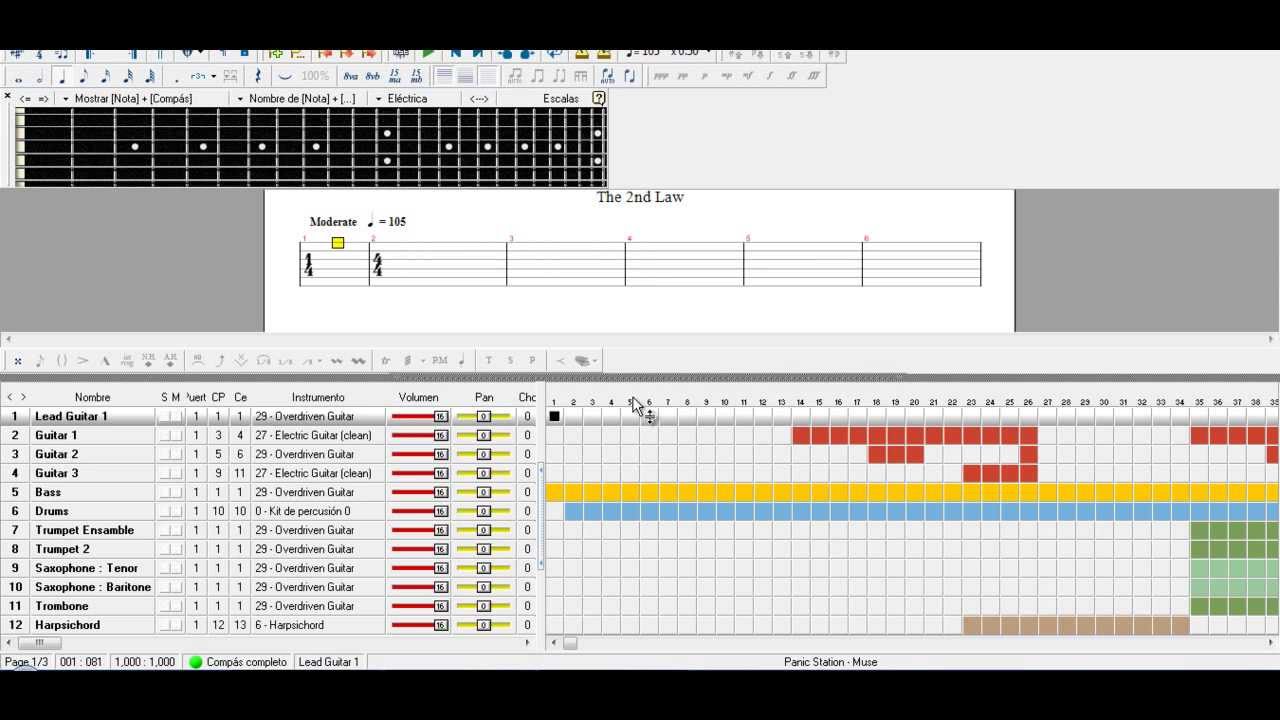Set dynamic to ppp
Image resolution: width=1280 pixels, height=720 pixels.
pos(661,76)
